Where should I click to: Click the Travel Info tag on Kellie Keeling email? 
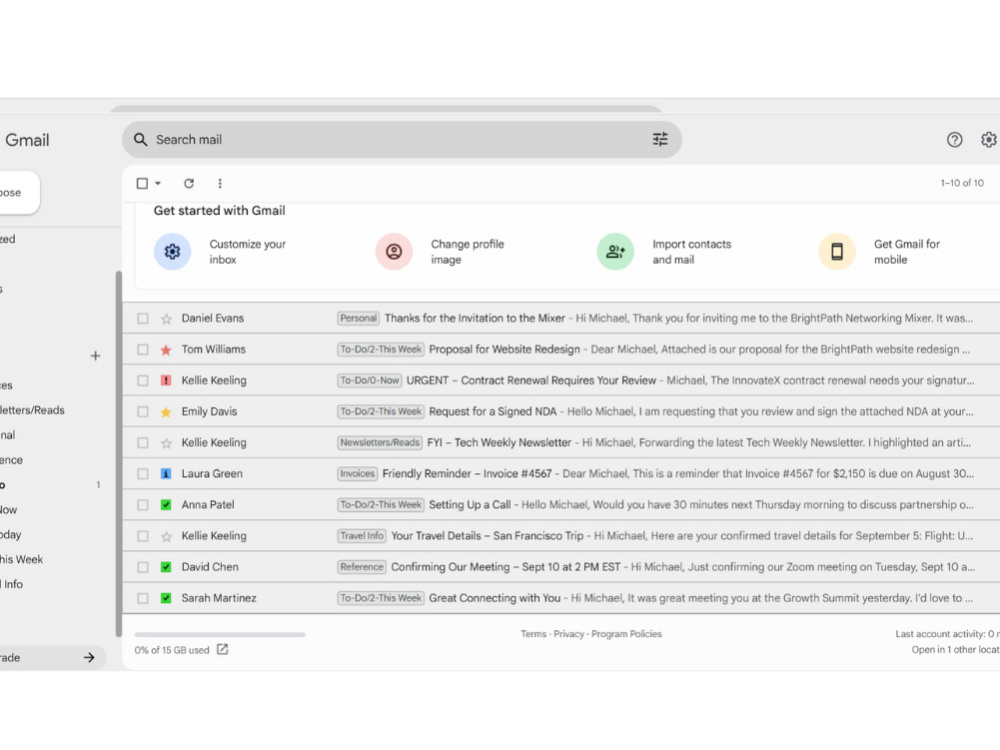[x=362, y=536]
